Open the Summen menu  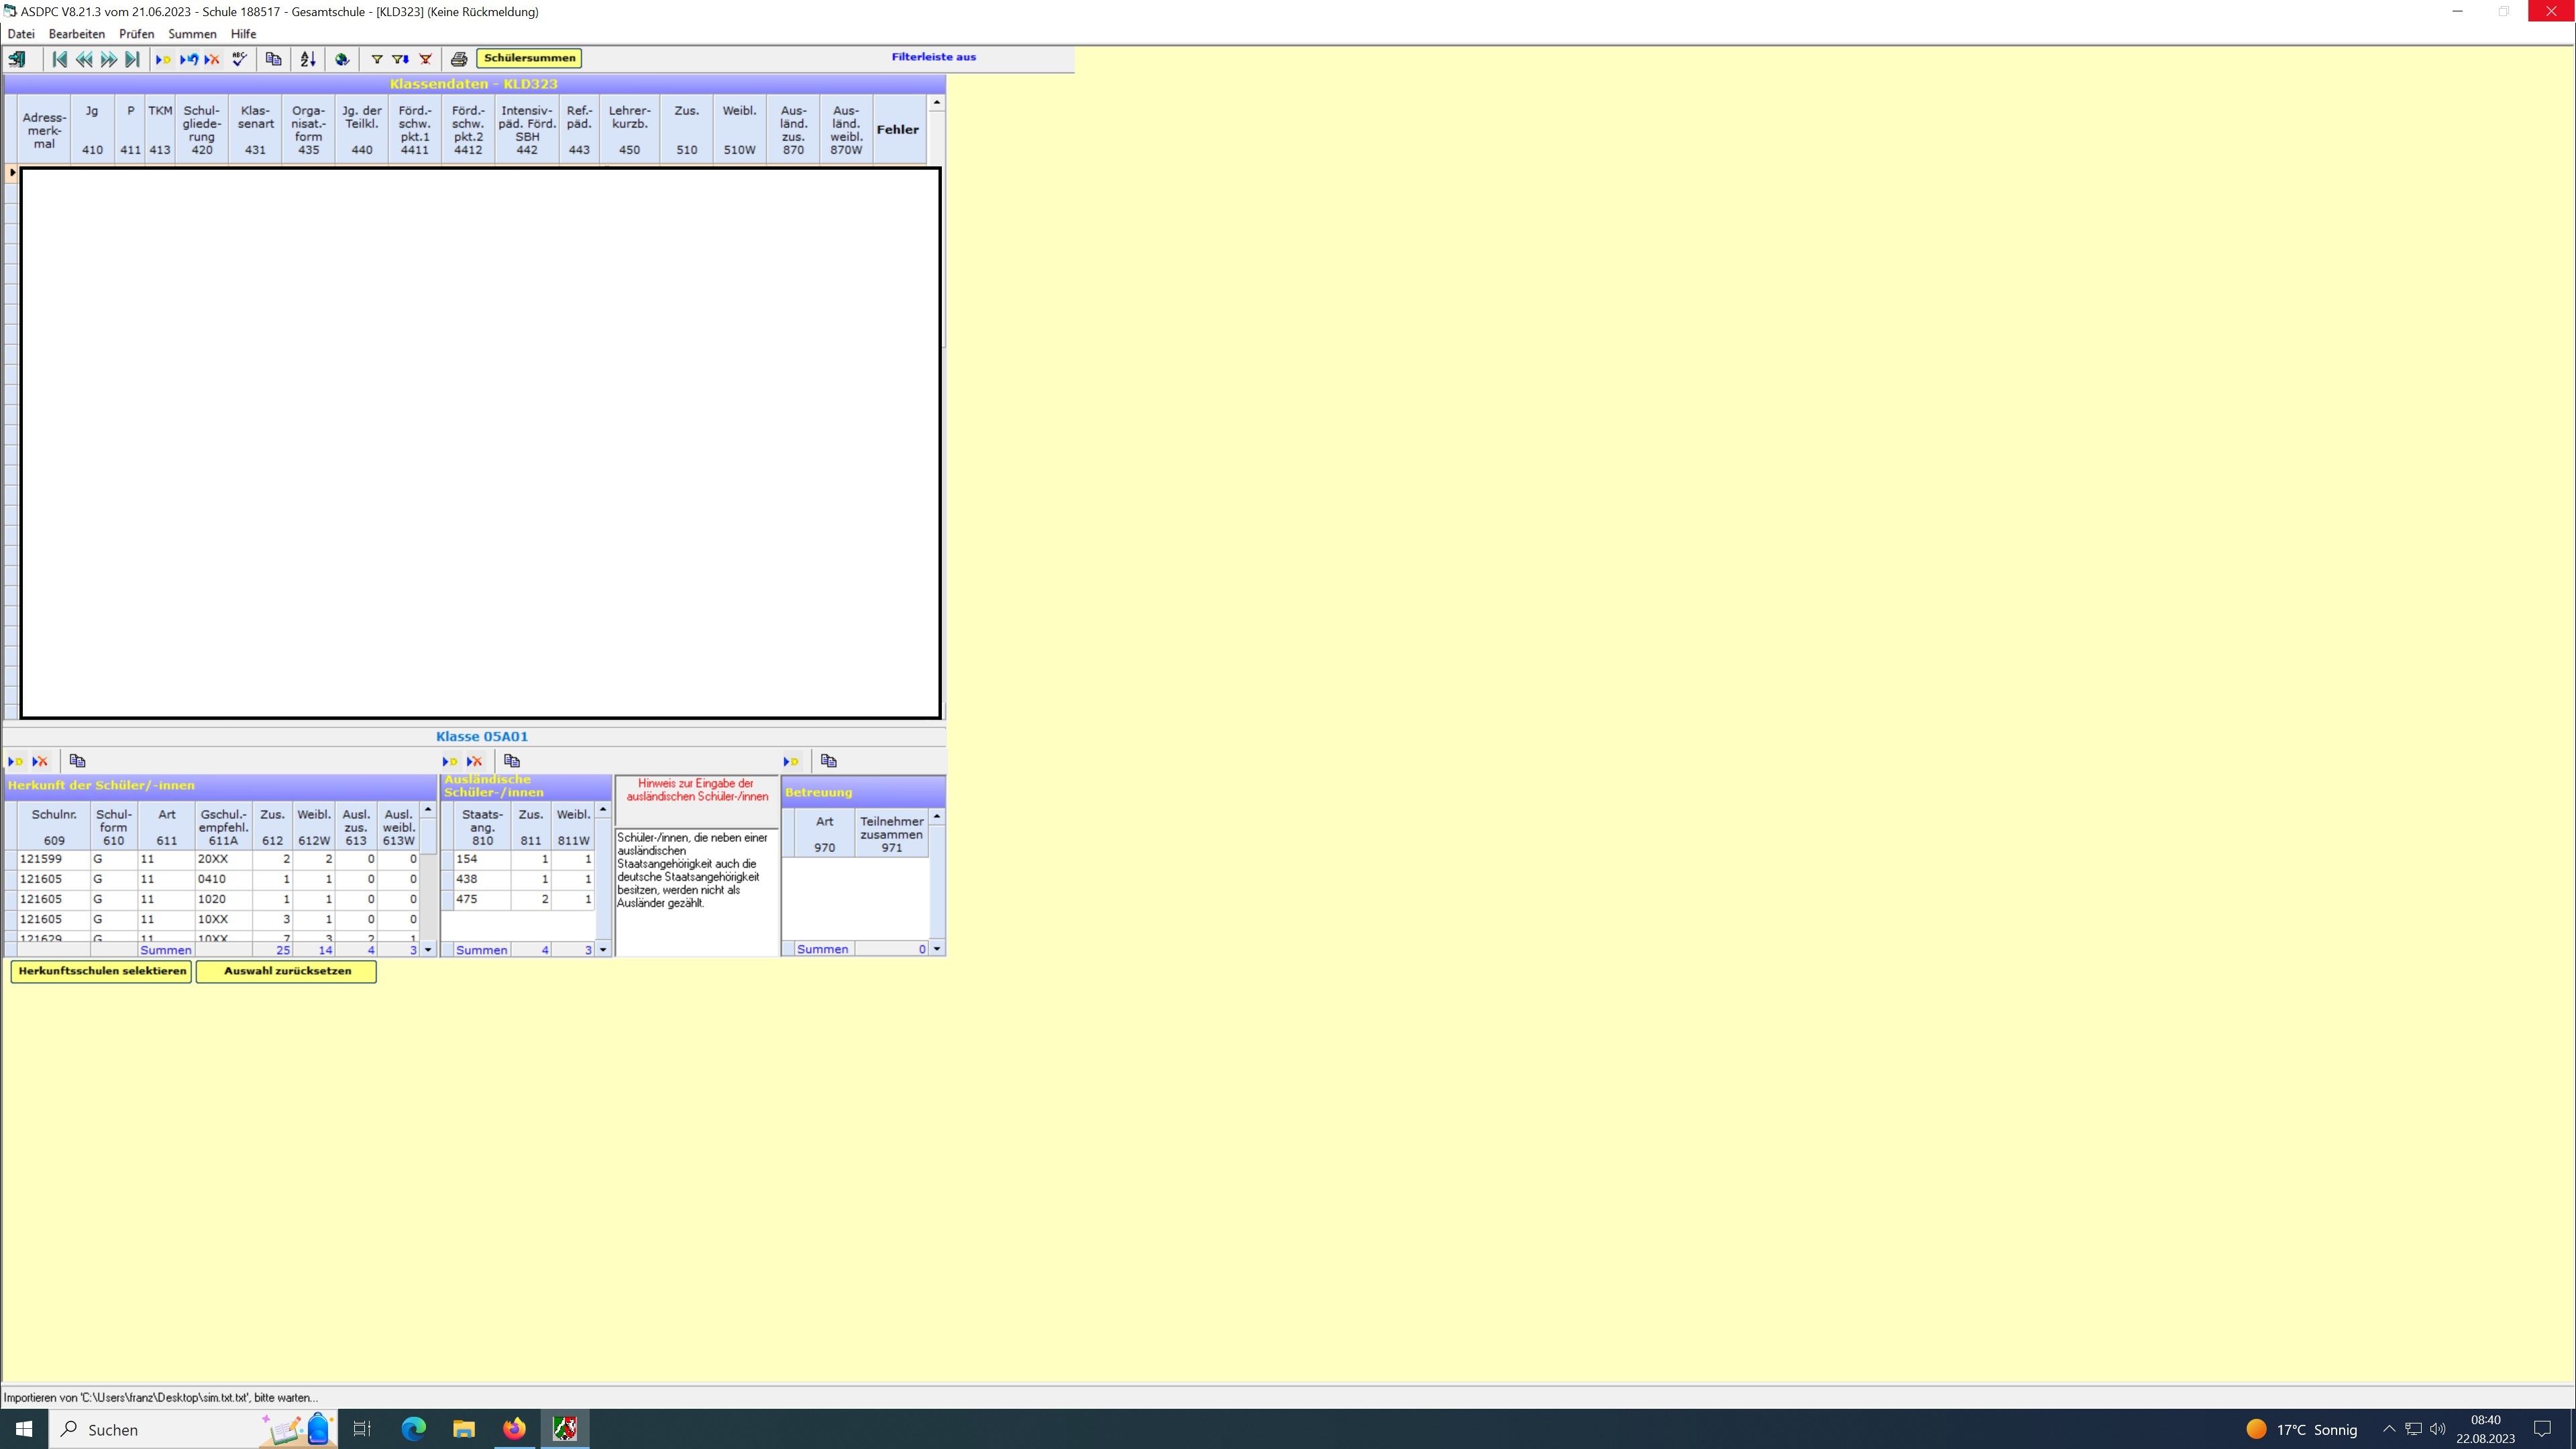click(192, 34)
